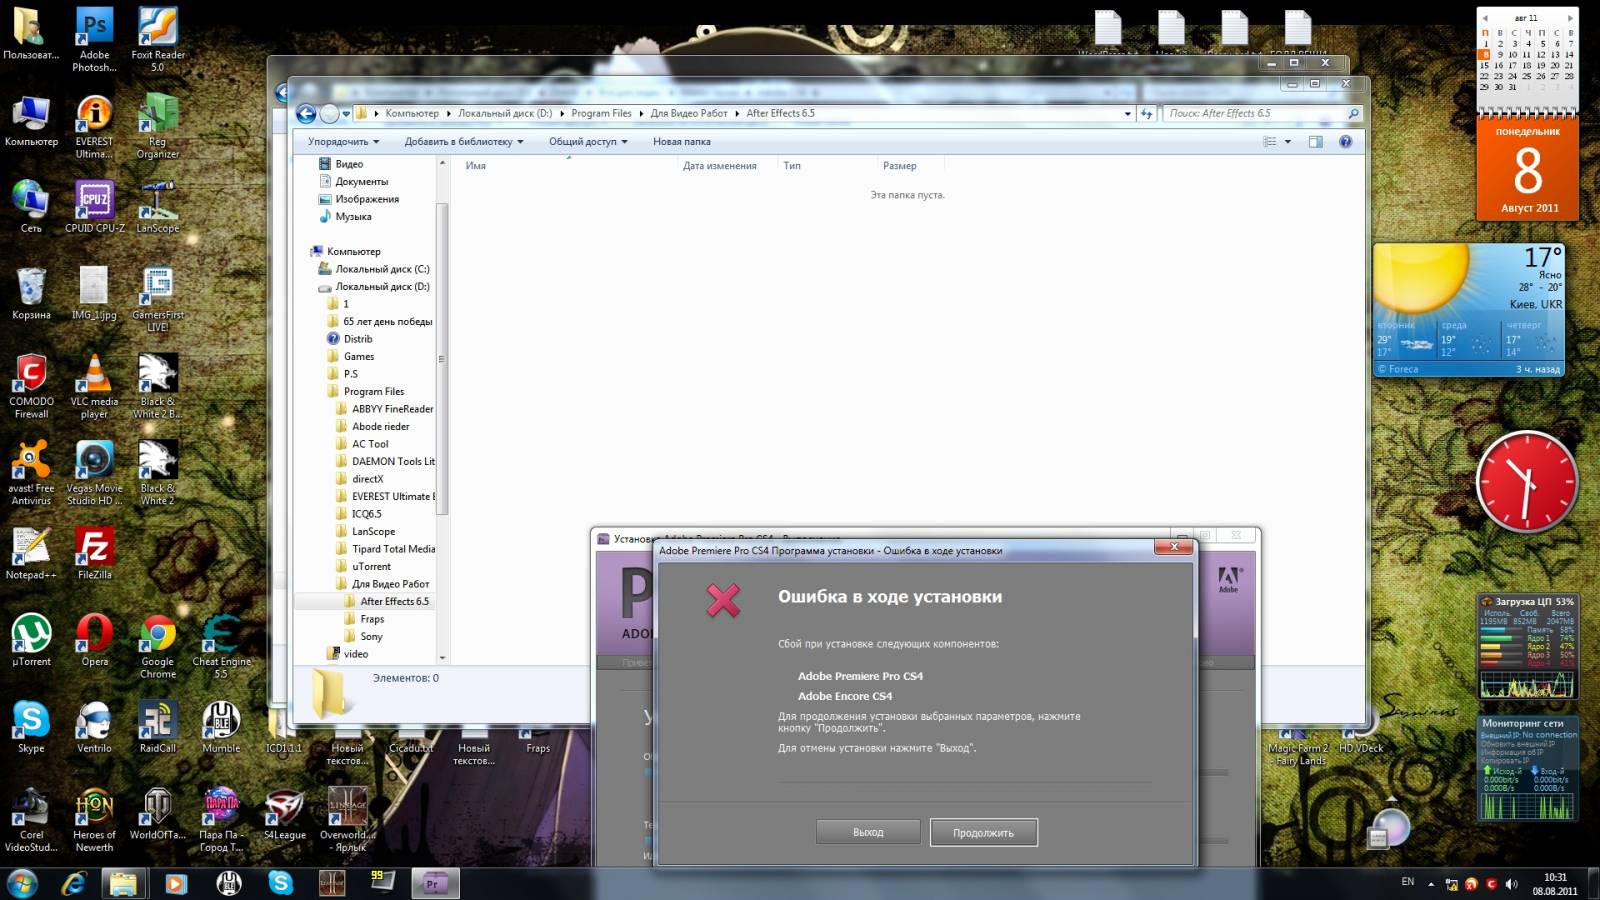Open Foxit Reader 5.0 desktop icon
This screenshot has width=1600, height=900.
tap(157, 40)
